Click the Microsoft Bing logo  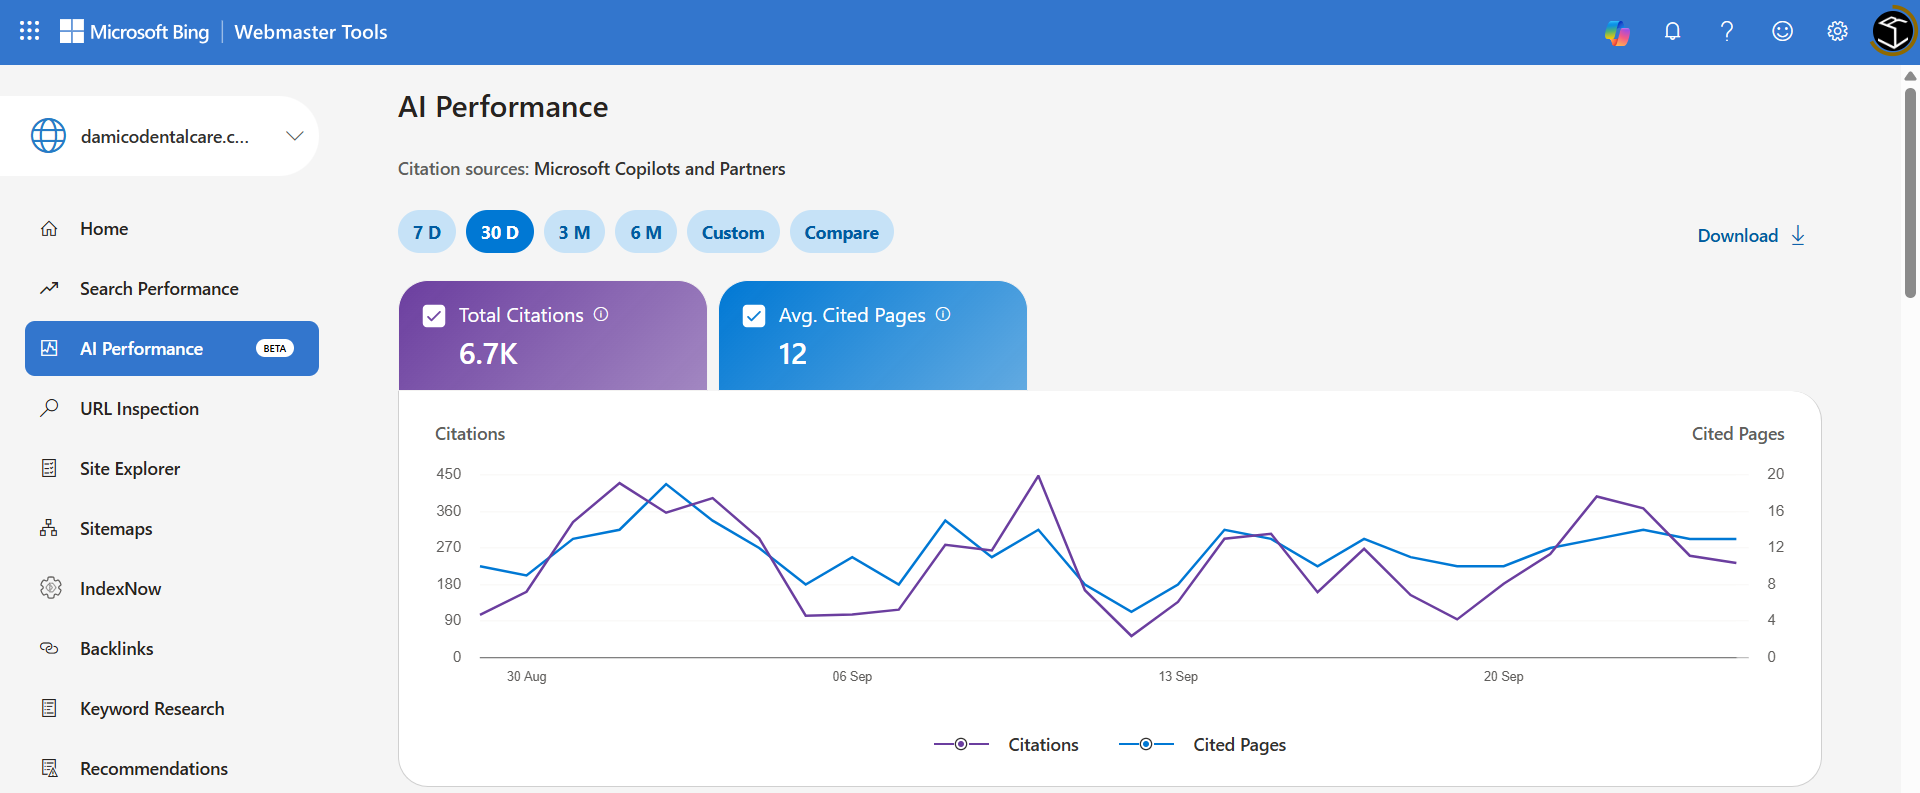point(135,32)
